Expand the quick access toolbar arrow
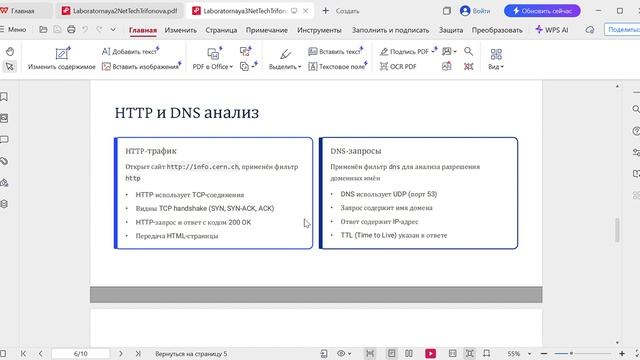640x360 pixels. tap(113, 29)
